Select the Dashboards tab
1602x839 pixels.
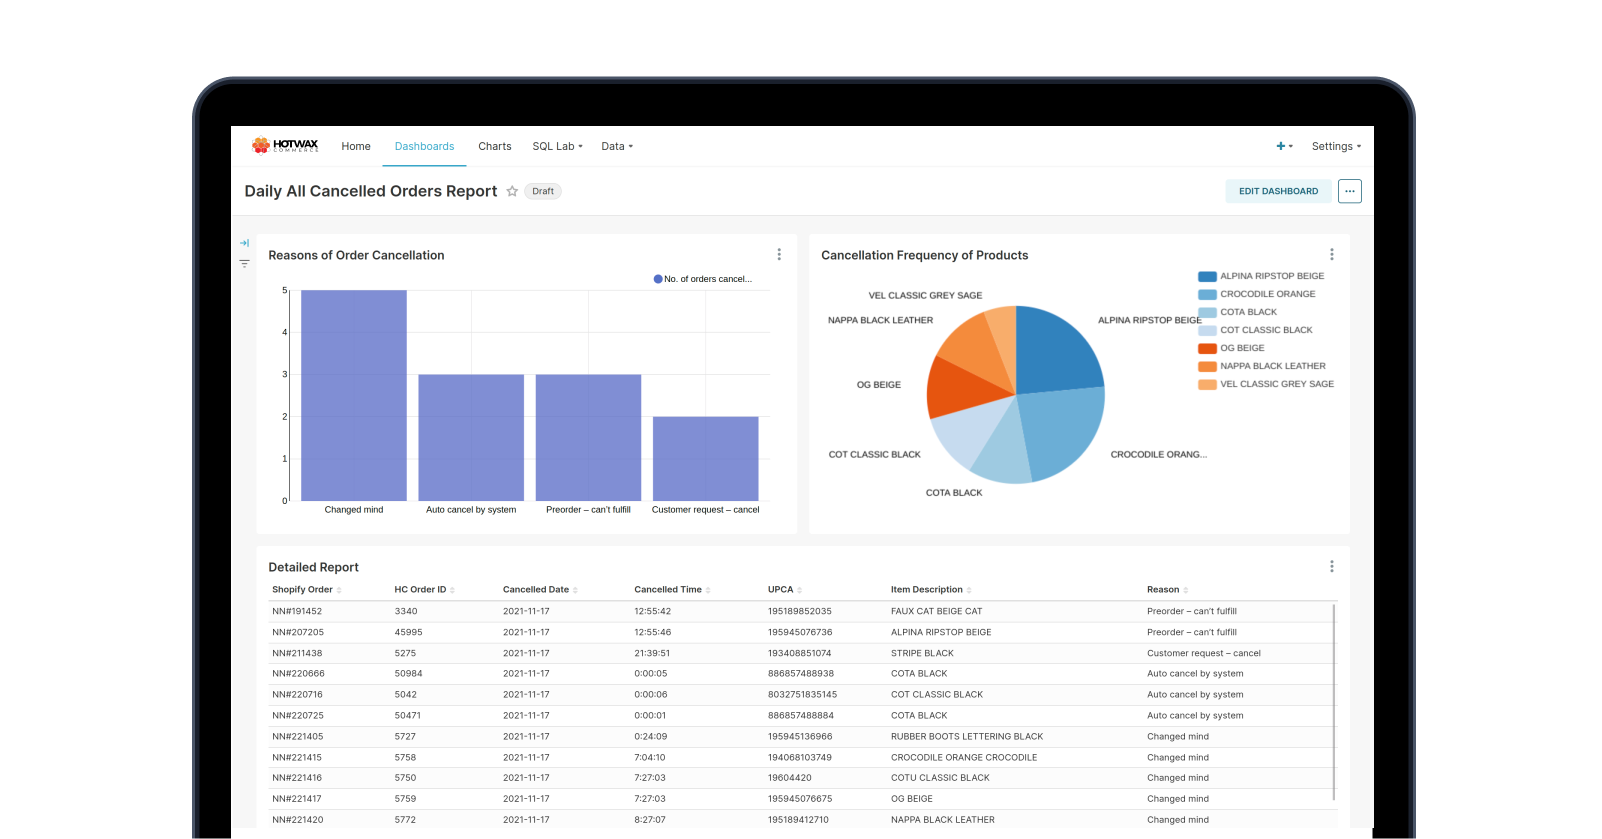coord(424,146)
